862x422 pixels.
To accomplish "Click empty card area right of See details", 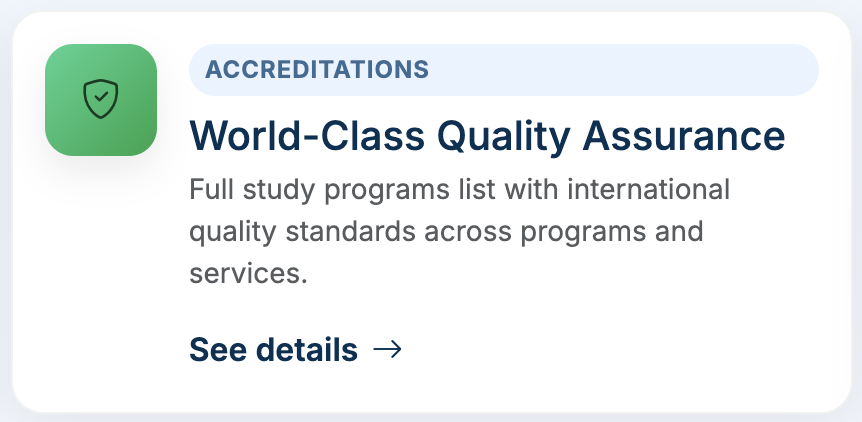I will click(620, 350).
